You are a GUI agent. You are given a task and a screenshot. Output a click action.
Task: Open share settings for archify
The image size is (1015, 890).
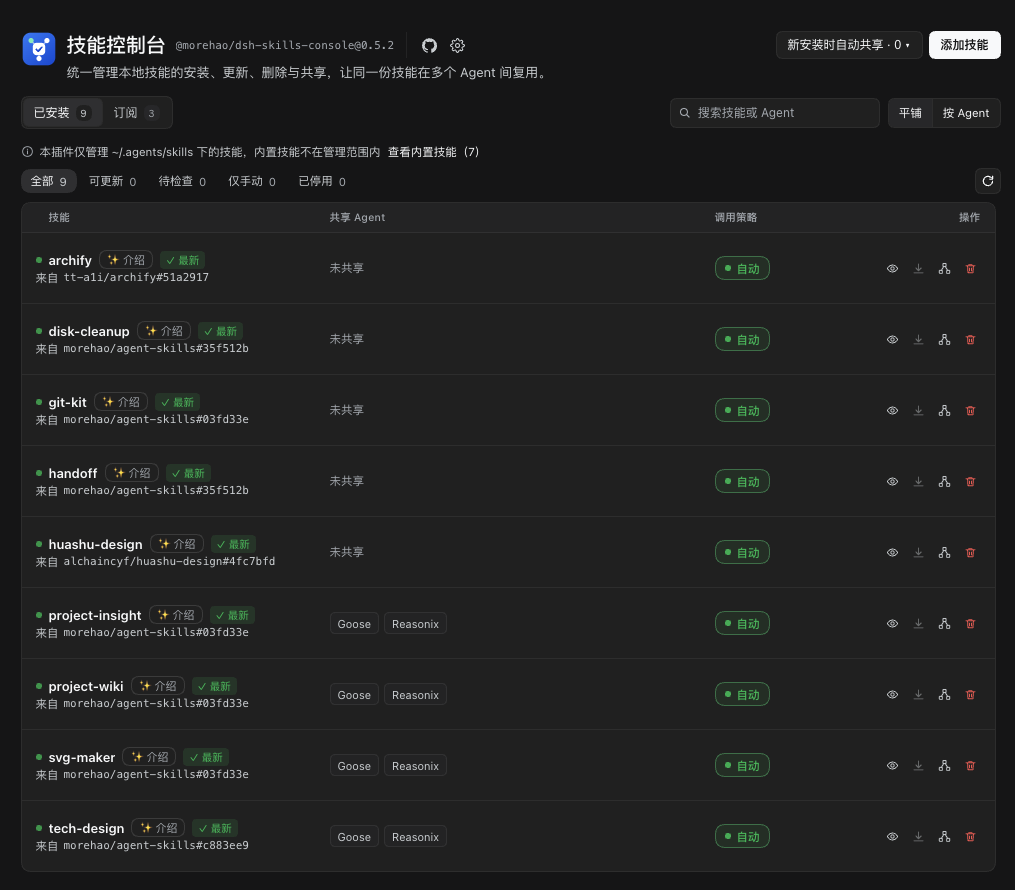coord(944,268)
